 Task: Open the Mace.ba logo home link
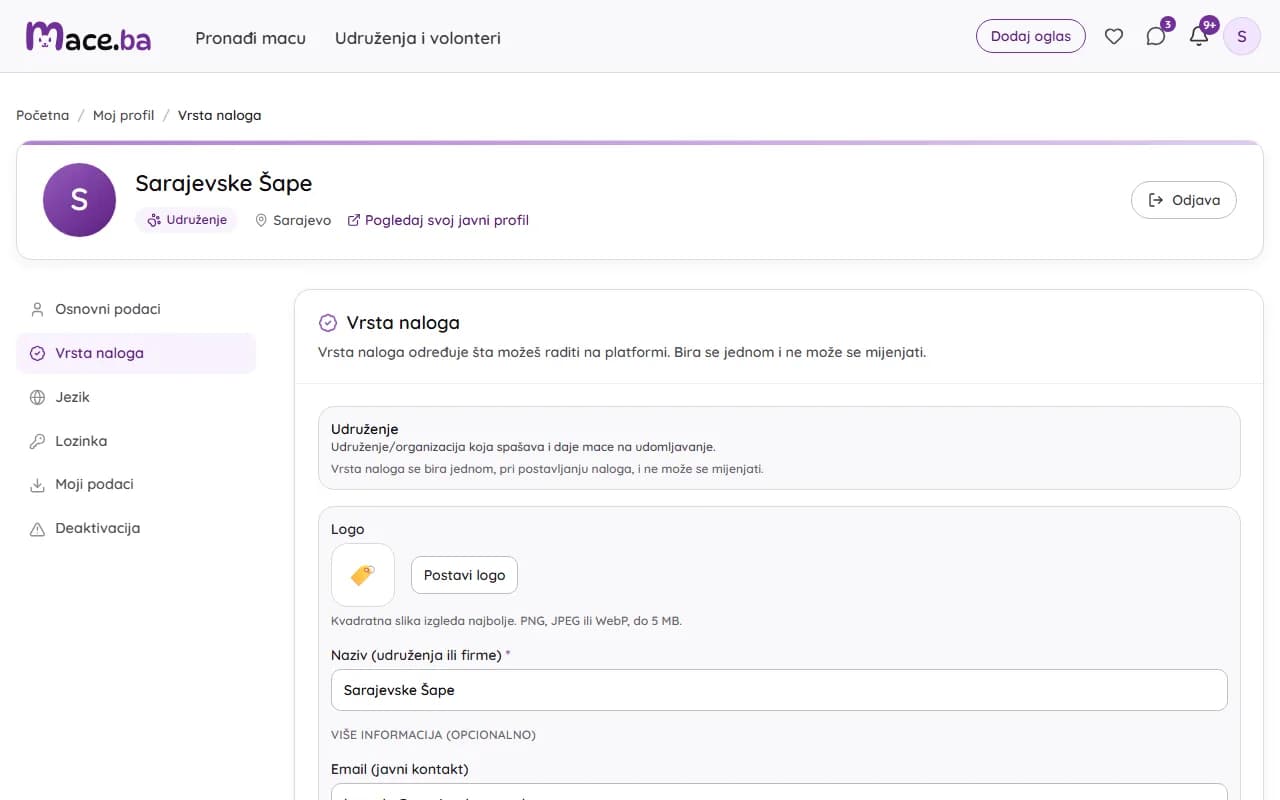(x=88, y=37)
